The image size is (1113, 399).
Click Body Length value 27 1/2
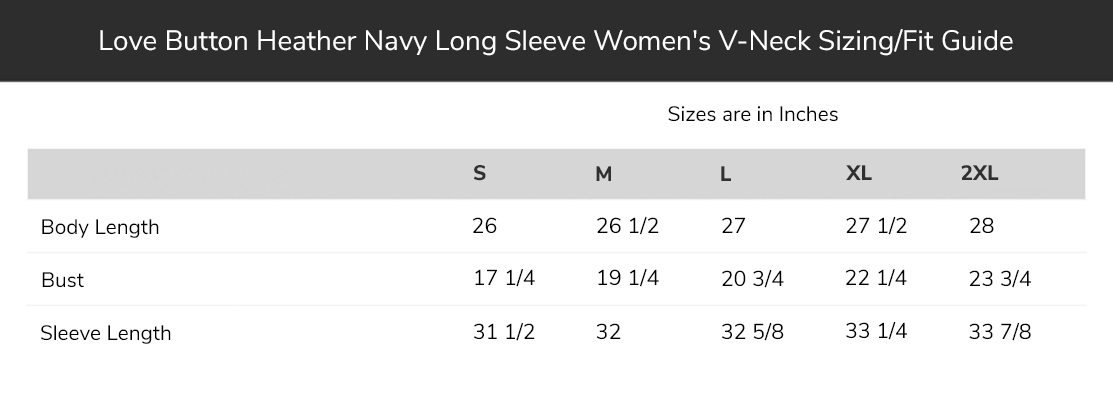tap(876, 226)
